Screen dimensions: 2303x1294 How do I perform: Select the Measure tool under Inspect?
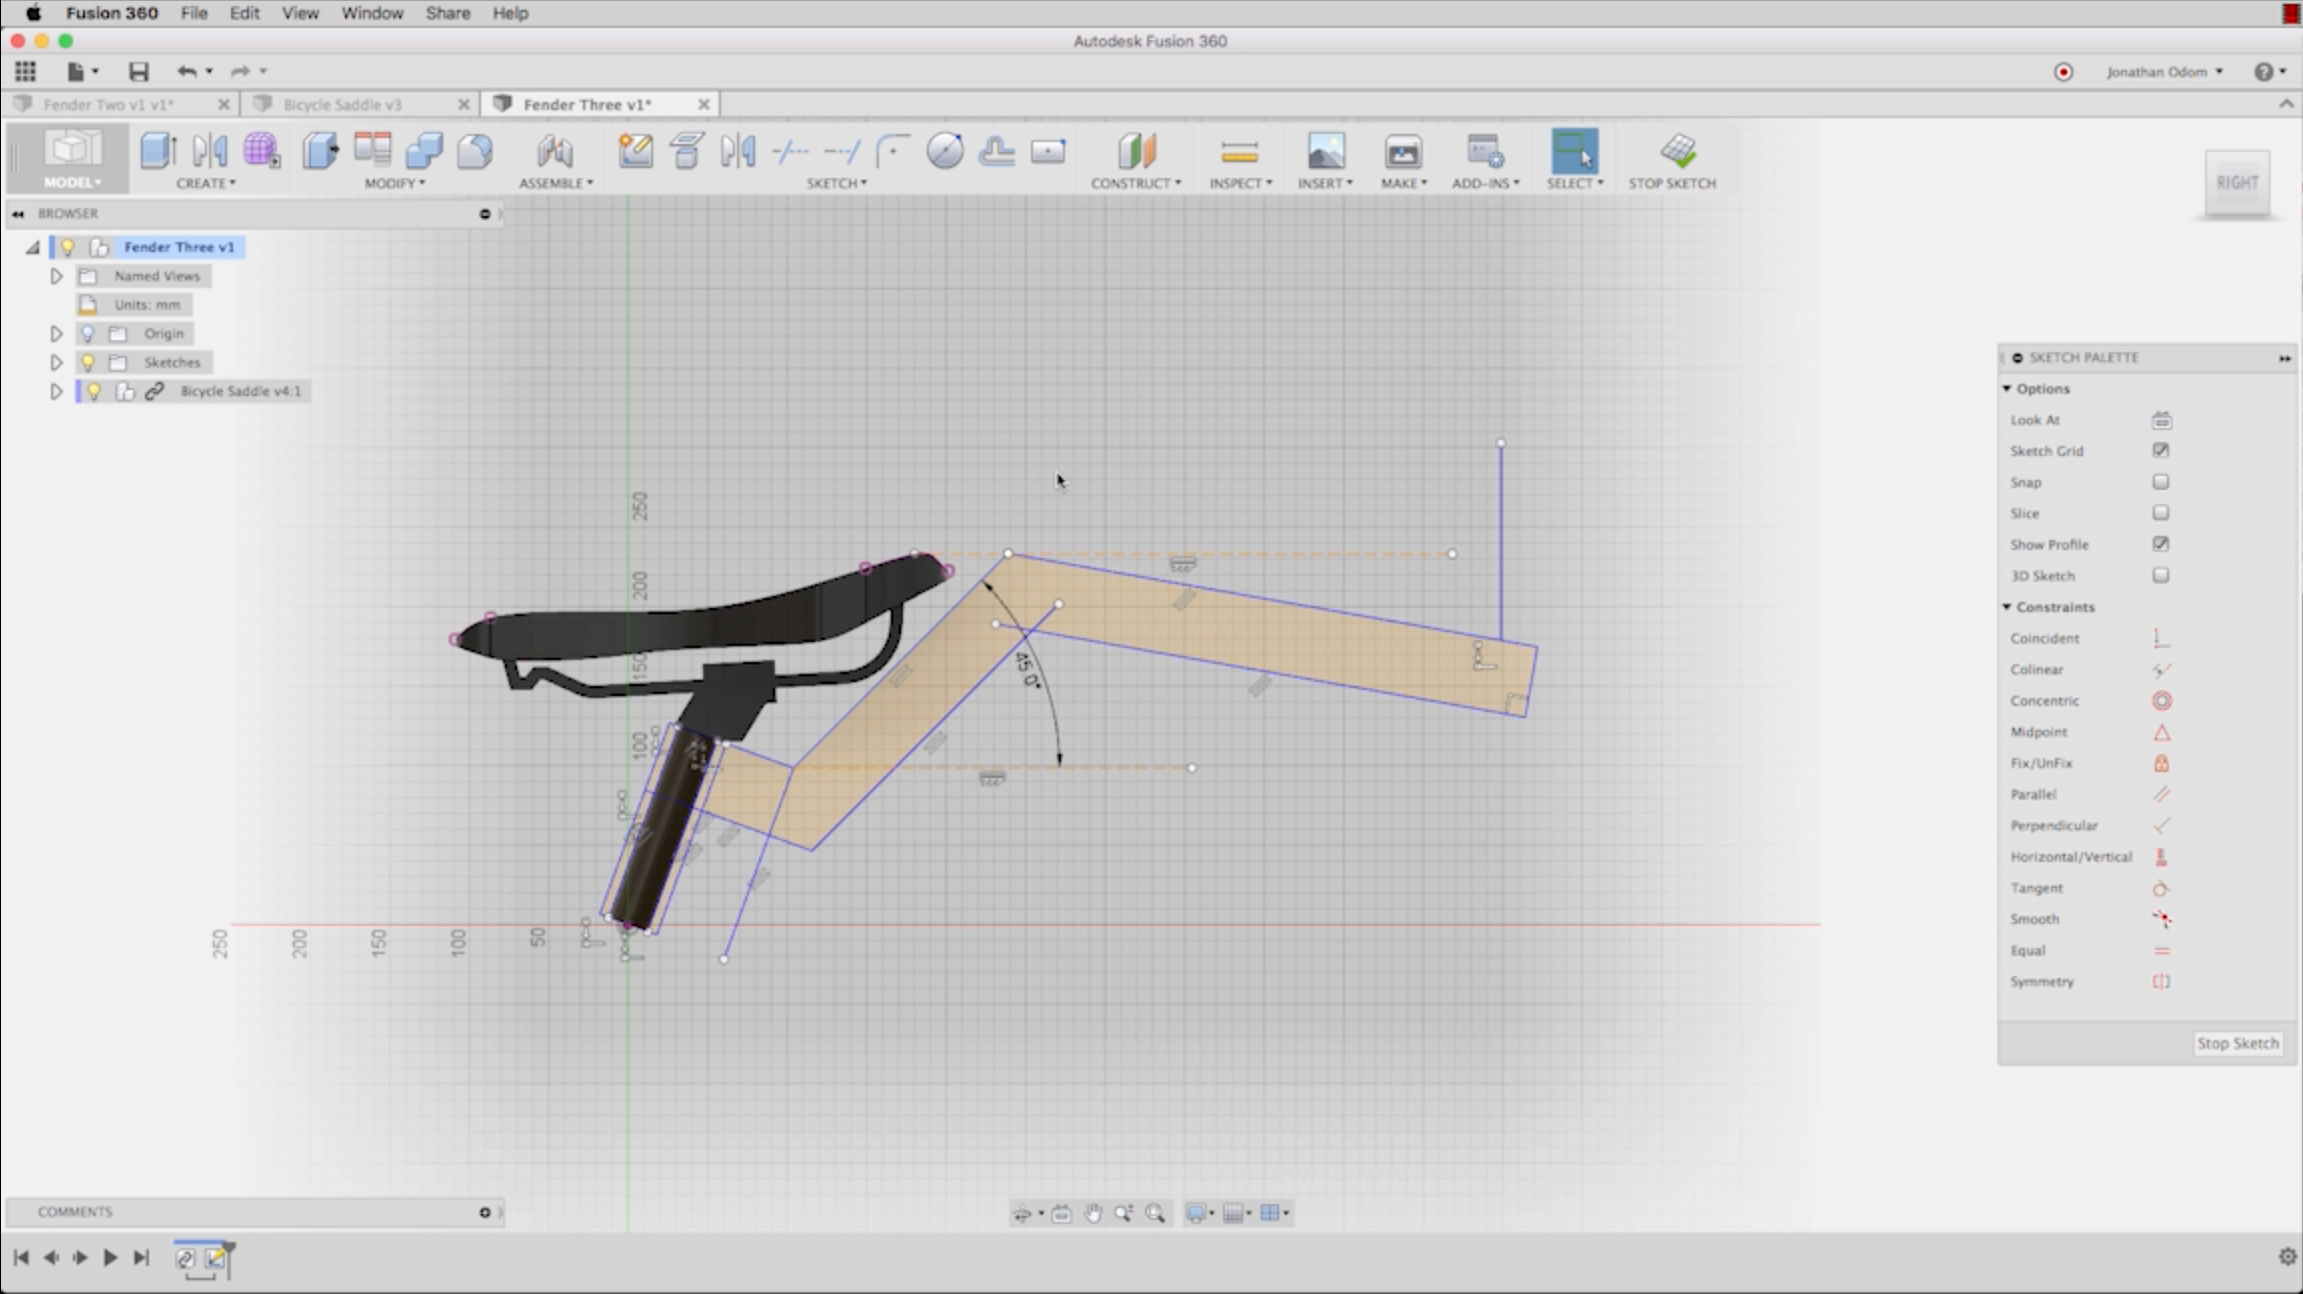click(x=1239, y=152)
